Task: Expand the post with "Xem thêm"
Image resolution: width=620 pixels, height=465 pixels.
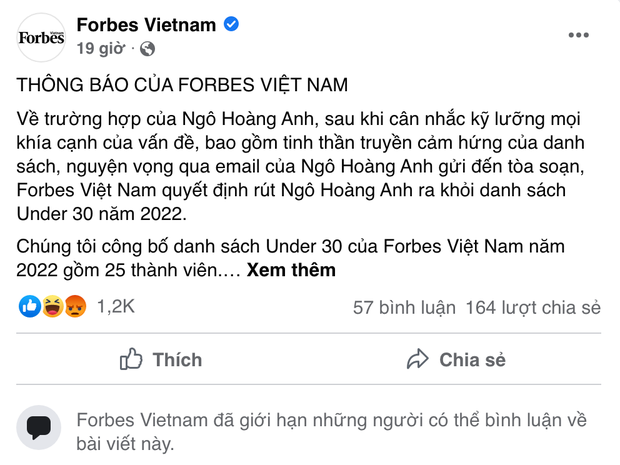Action: coord(291,269)
